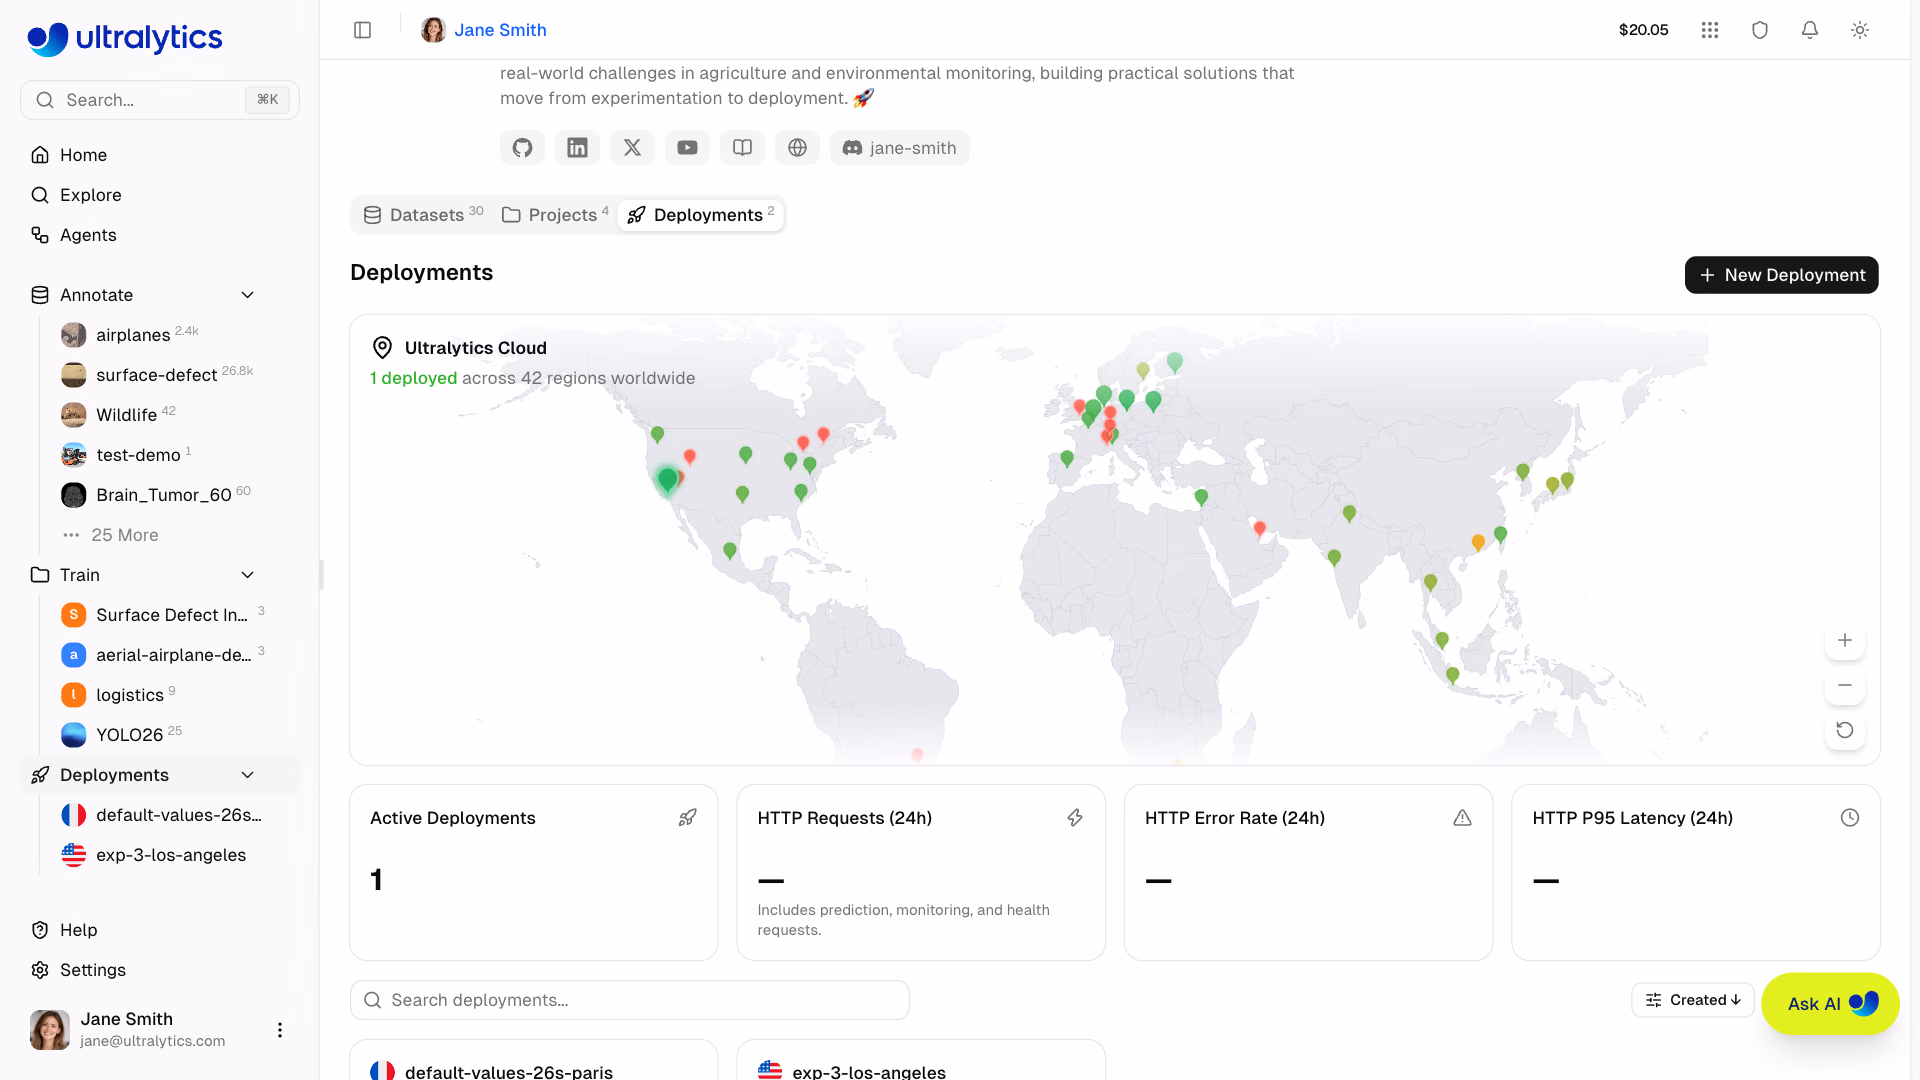Click the open book docs icon

pos(742,148)
